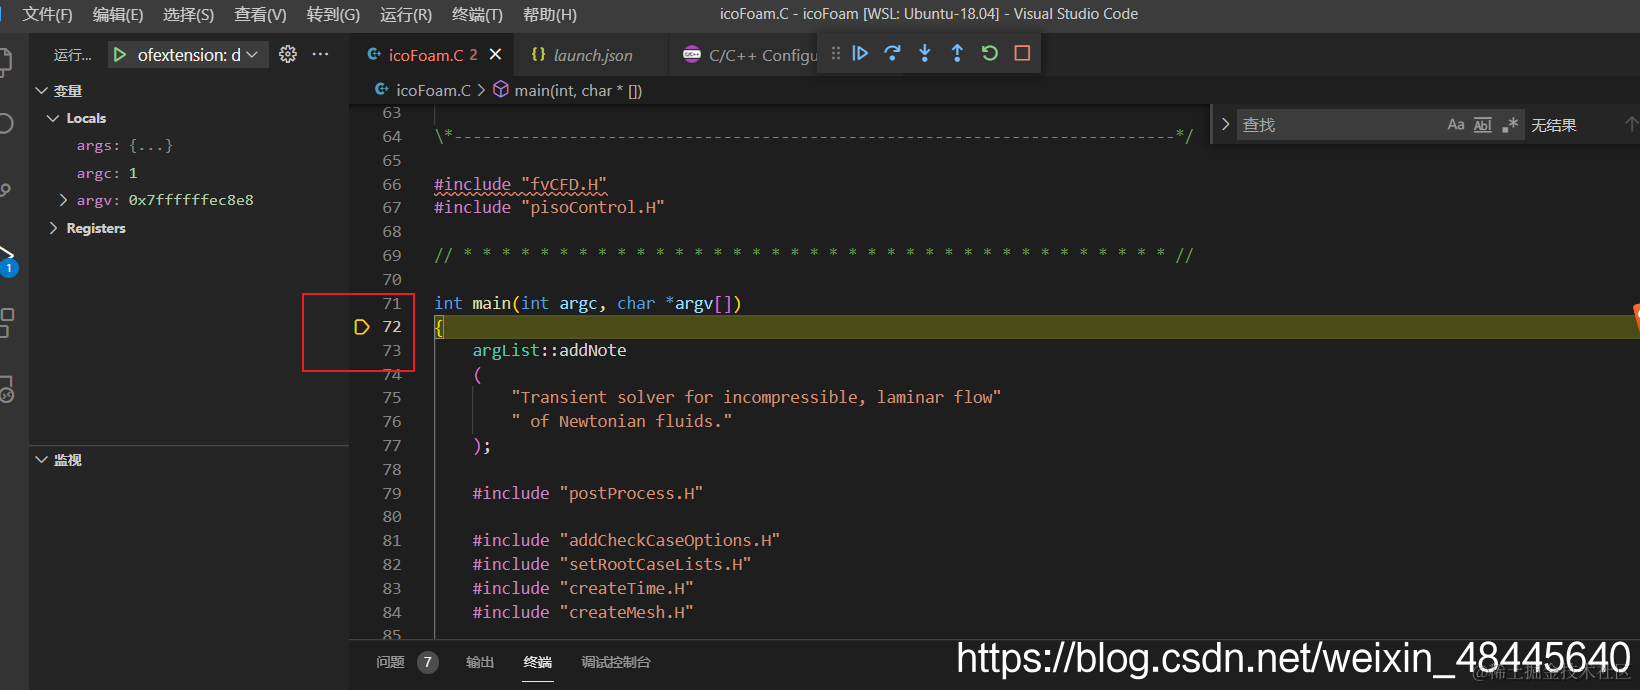The width and height of the screenshot is (1640, 690).
Task: Open the 选择(S) menu
Action: pos(188,14)
